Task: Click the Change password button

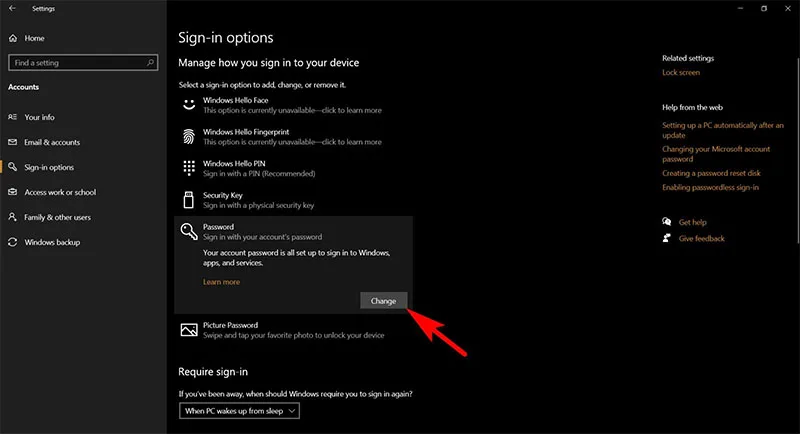Action: (384, 300)
